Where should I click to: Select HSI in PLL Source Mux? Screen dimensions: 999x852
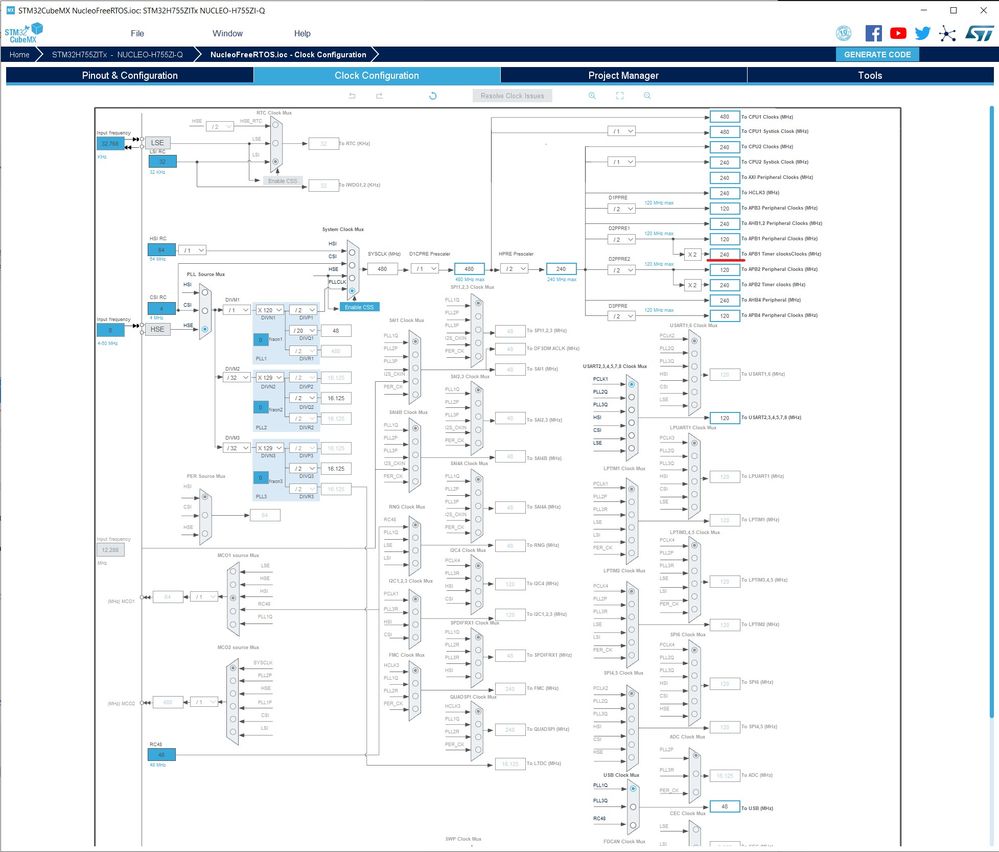click(x=205, y=292)
